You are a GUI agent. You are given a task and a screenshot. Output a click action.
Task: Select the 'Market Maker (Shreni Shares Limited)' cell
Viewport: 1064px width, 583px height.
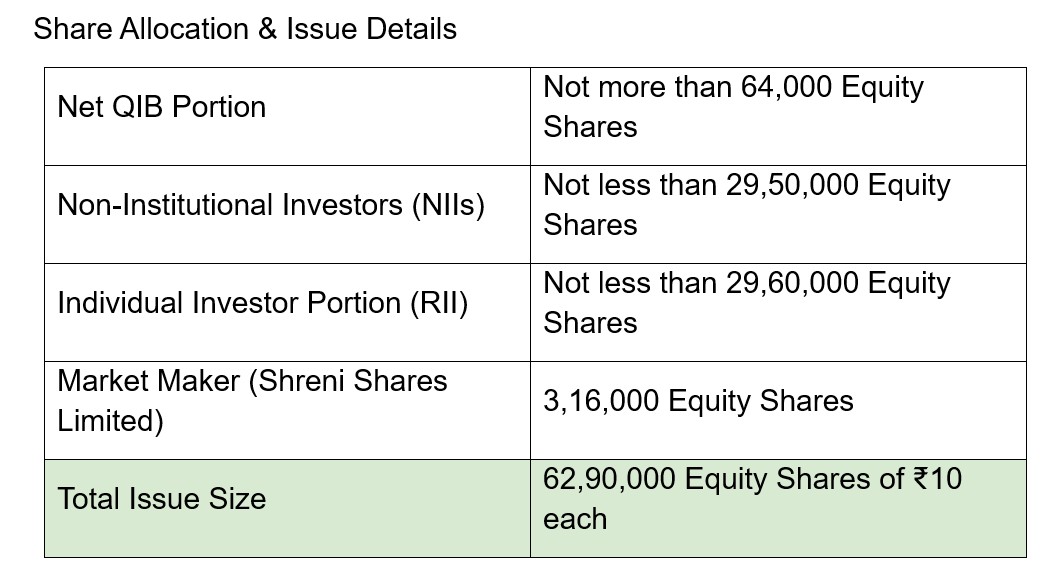coord(287,411)
